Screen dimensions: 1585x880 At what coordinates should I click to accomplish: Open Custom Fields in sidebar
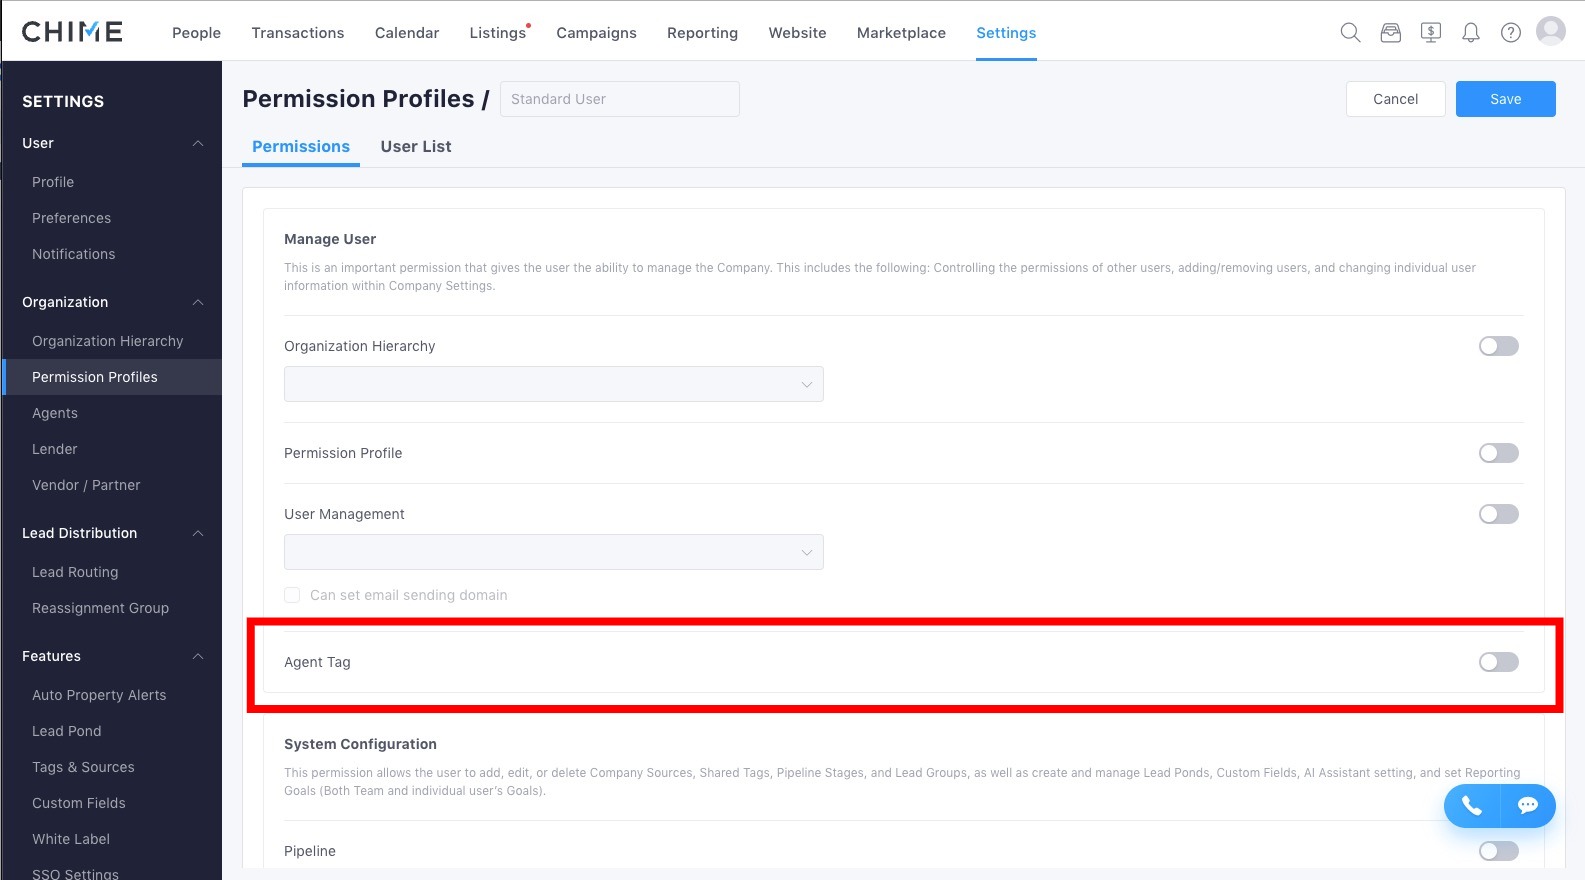(78, 803)
